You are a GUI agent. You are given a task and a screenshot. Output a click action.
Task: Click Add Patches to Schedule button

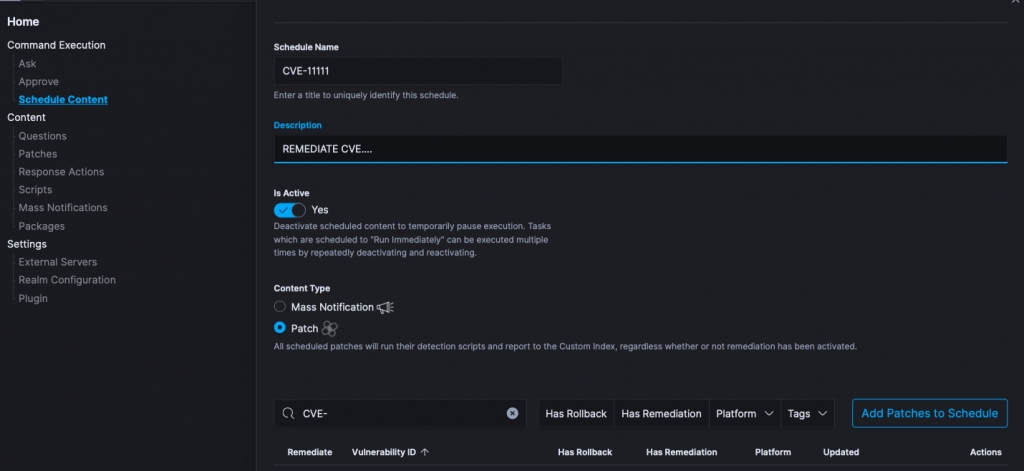[929, 413]
